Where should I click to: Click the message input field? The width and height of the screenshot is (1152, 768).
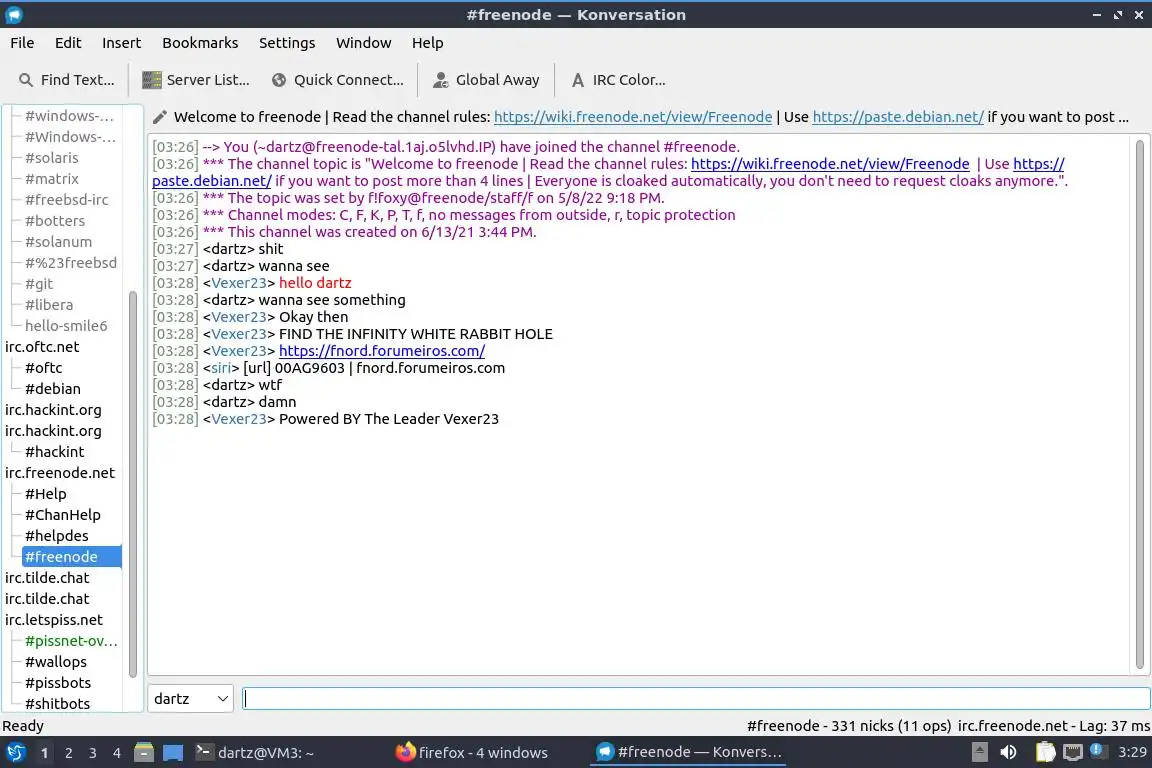coord(696,699)
